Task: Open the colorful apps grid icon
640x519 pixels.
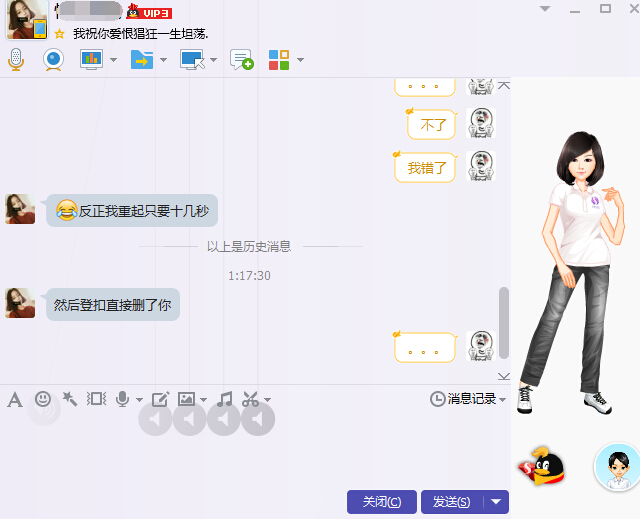Action: [279, 60]
